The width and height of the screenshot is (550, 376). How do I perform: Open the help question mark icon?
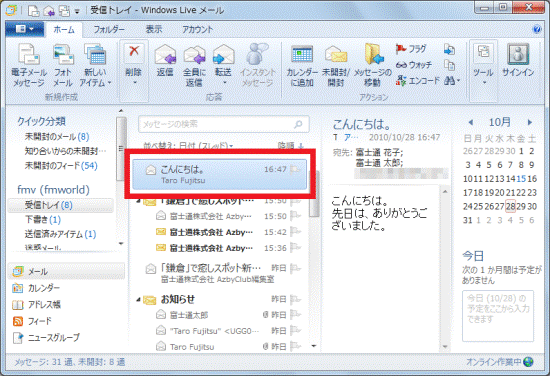[537, 29]
